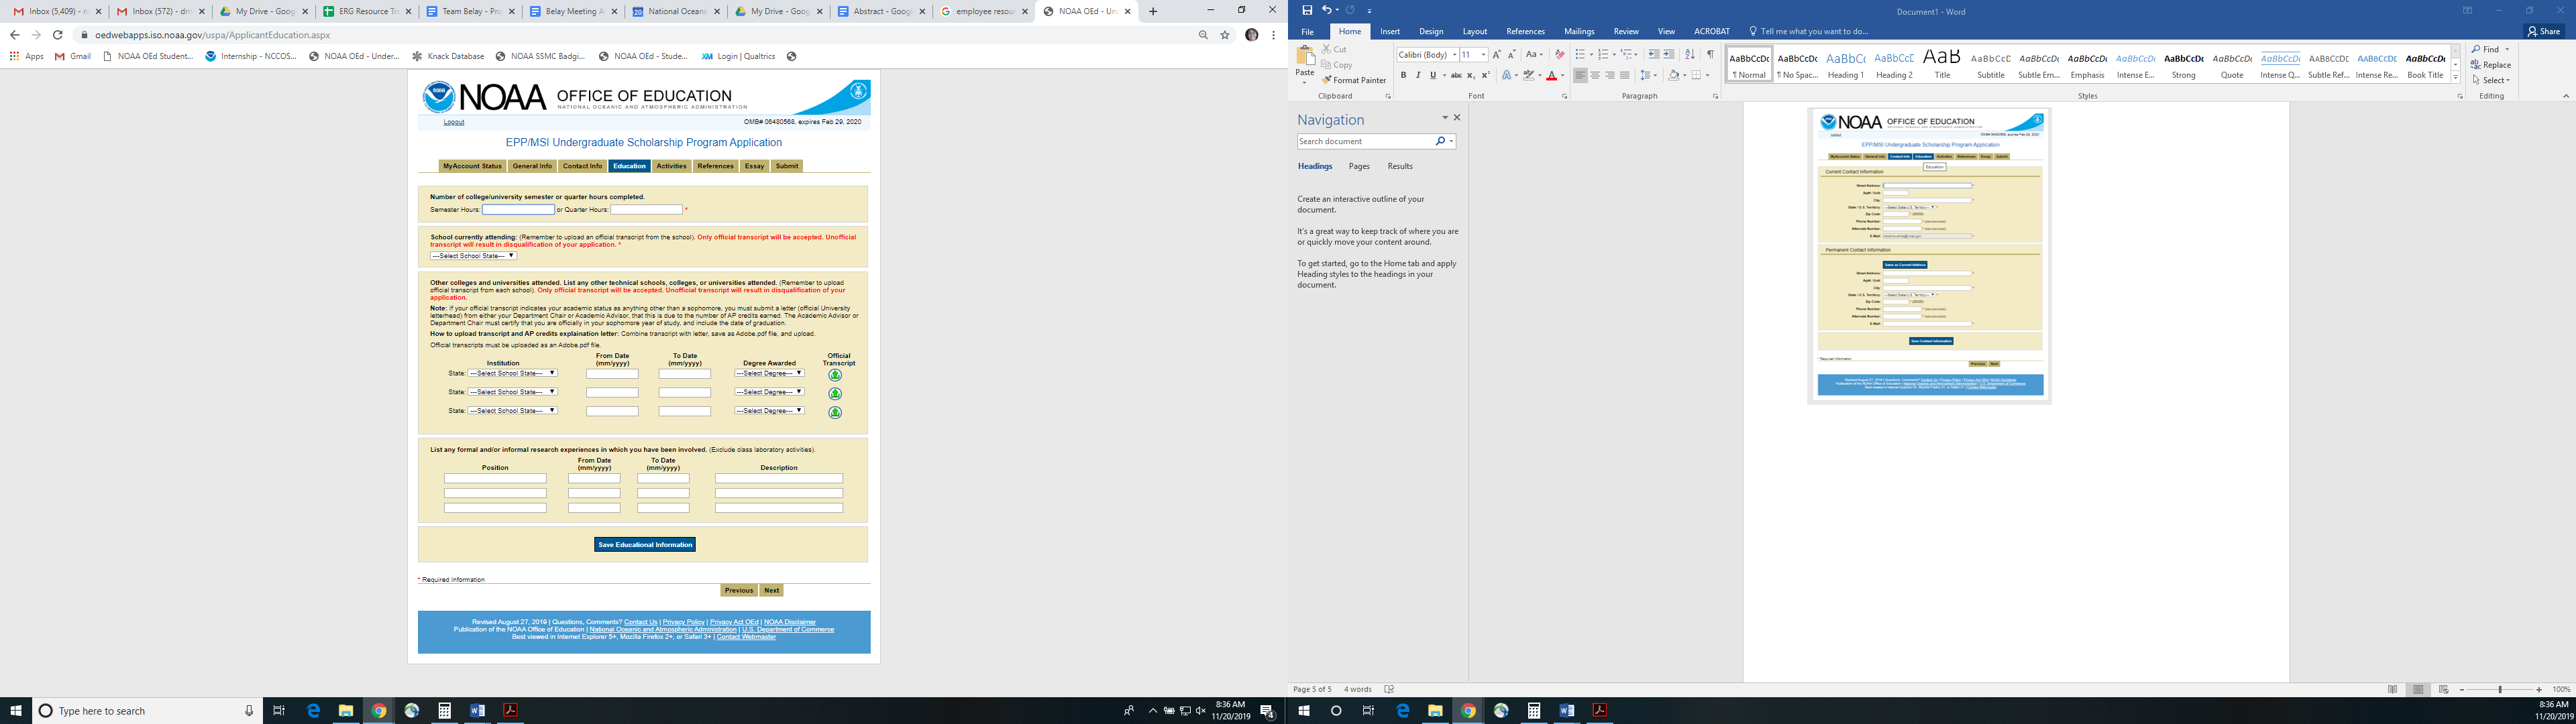
Task: Toggle bold formatting in Word ribbon
Action: click(x=1403, y=75)
